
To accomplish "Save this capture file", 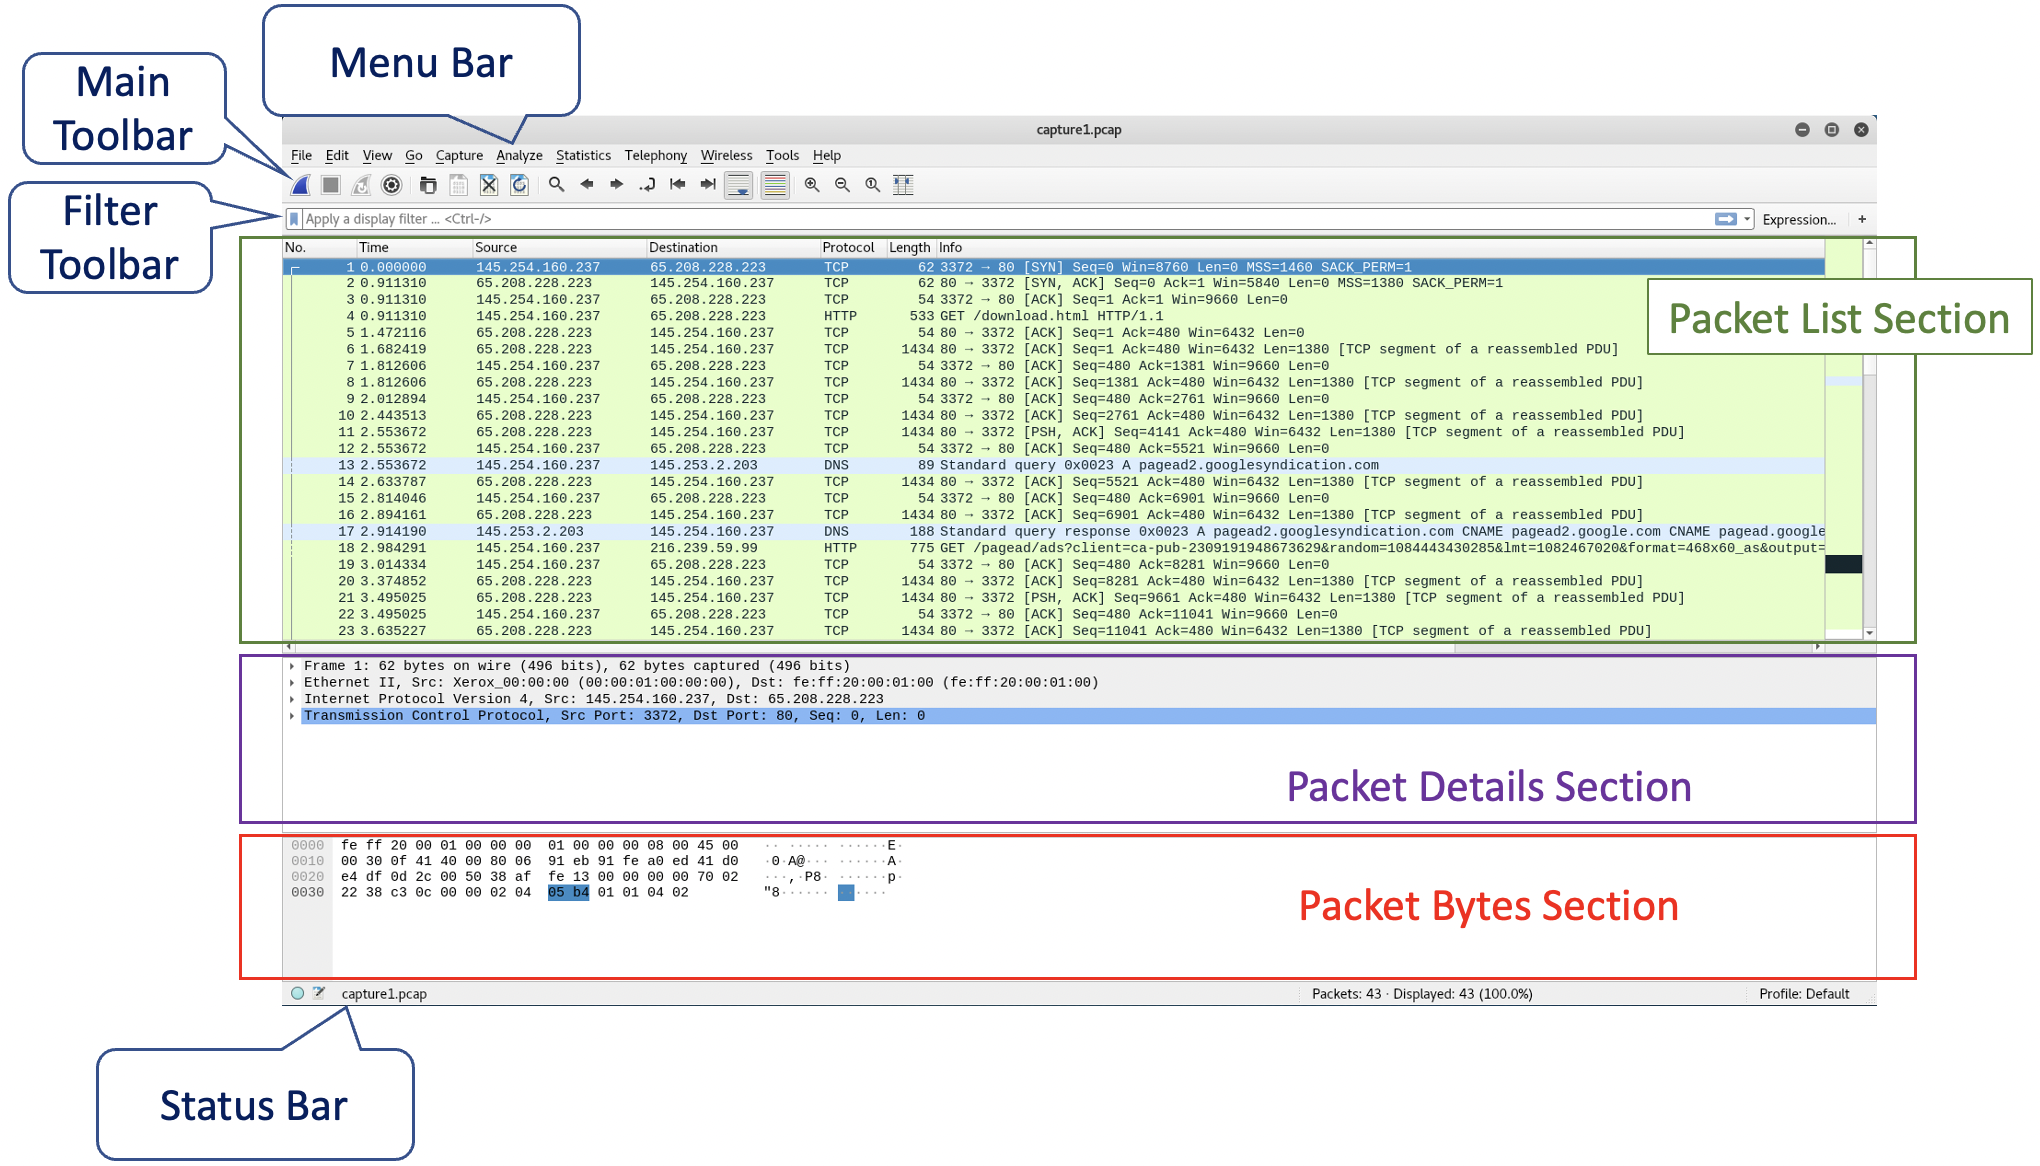I will [x=458, y=185].
